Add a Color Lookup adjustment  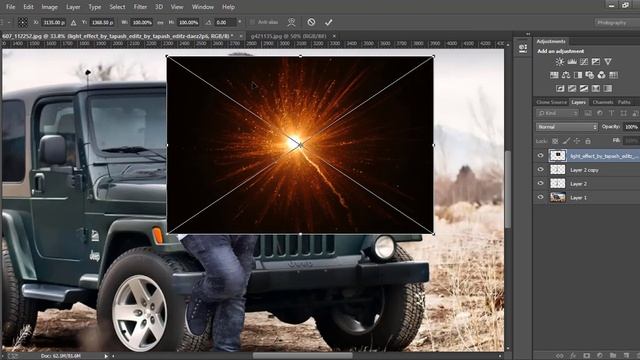613,75
